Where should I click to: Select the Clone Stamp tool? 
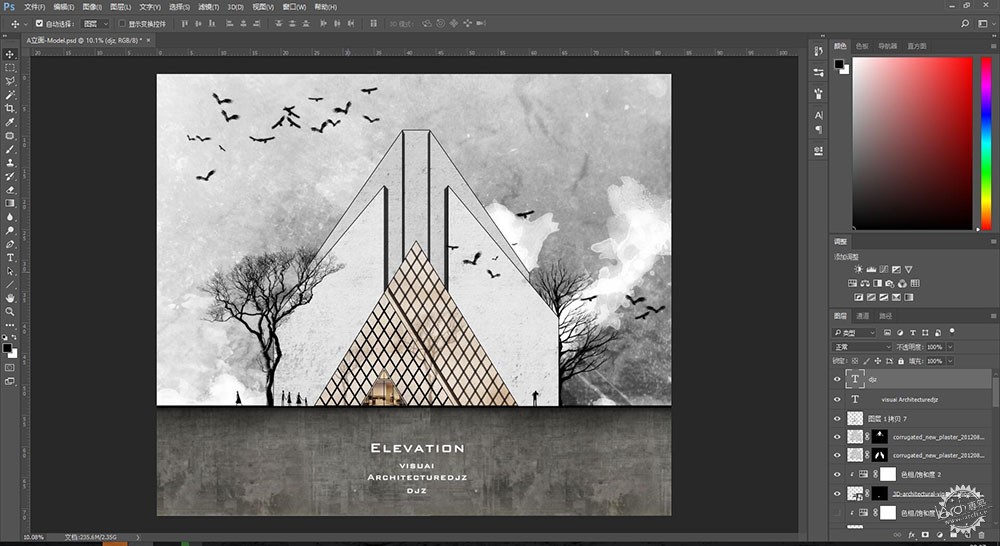tap(10, 163)
